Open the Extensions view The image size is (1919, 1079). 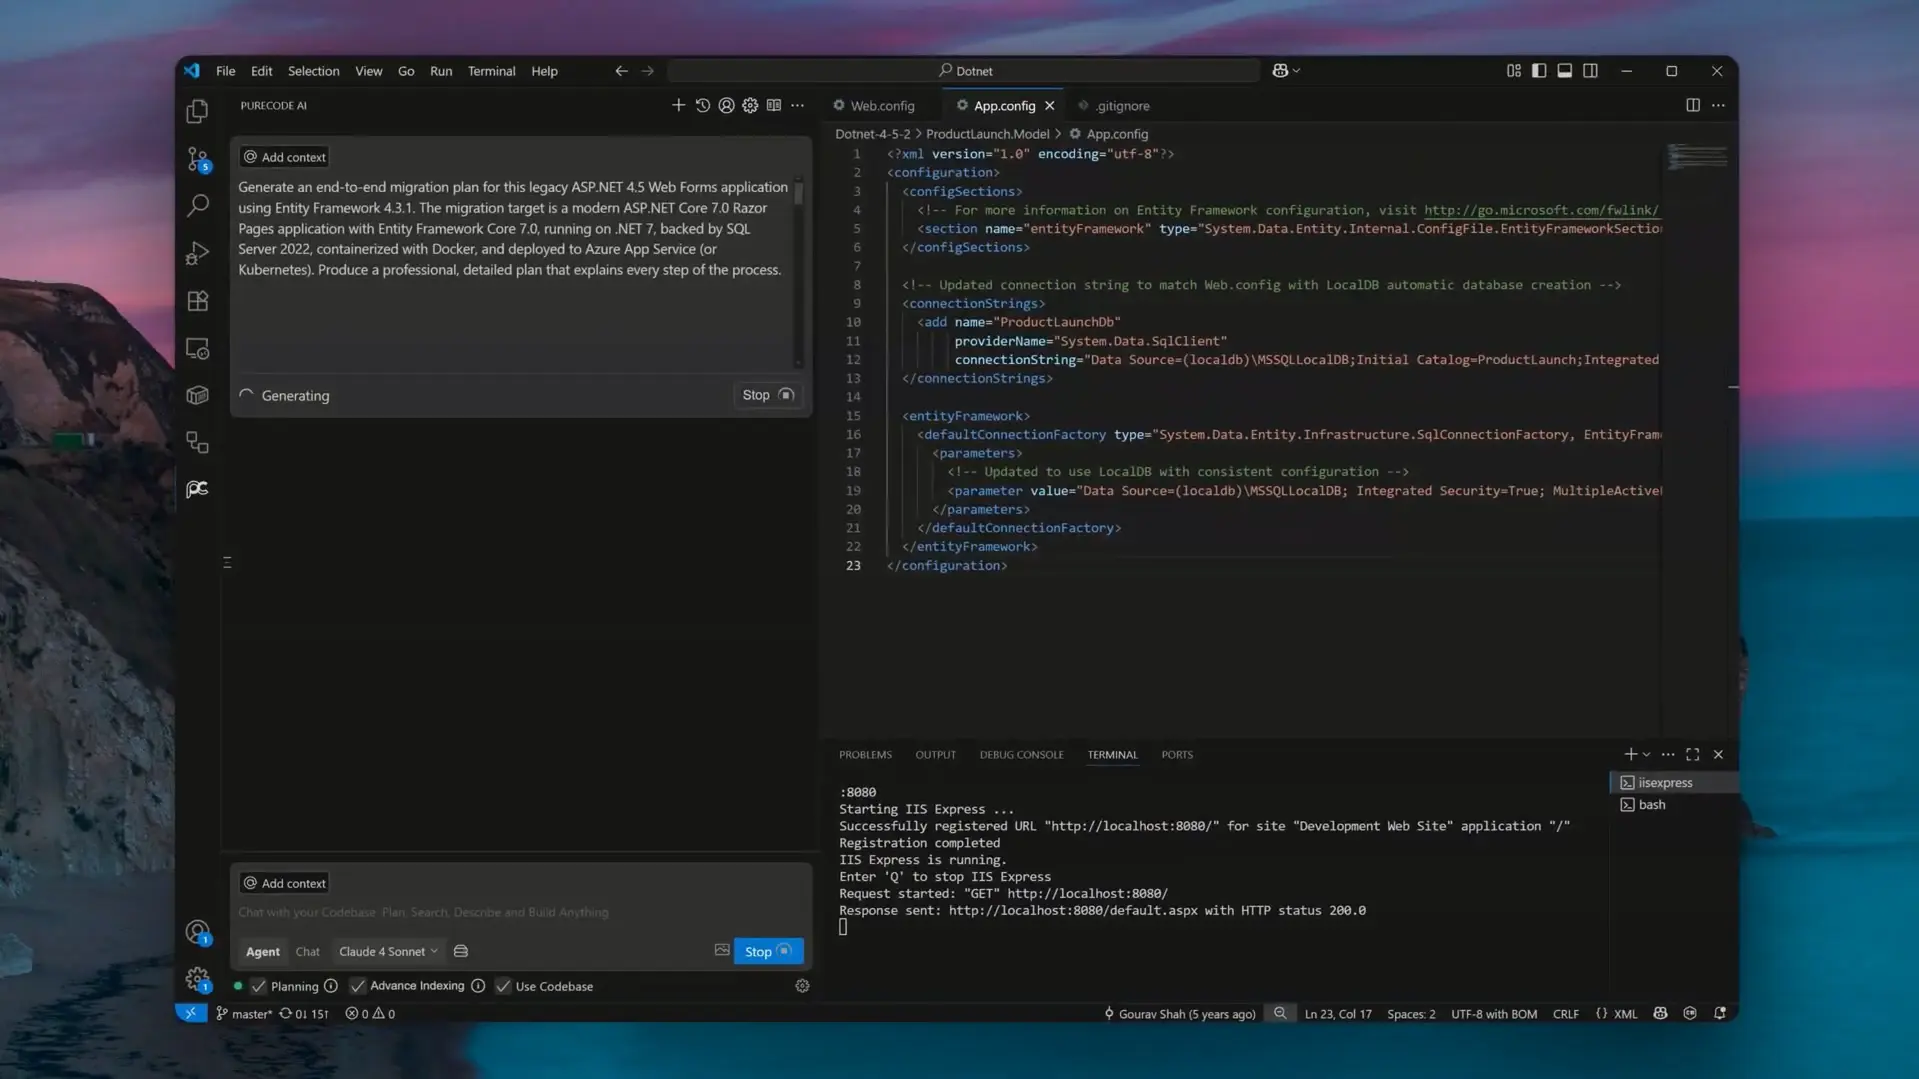point(197,301)
